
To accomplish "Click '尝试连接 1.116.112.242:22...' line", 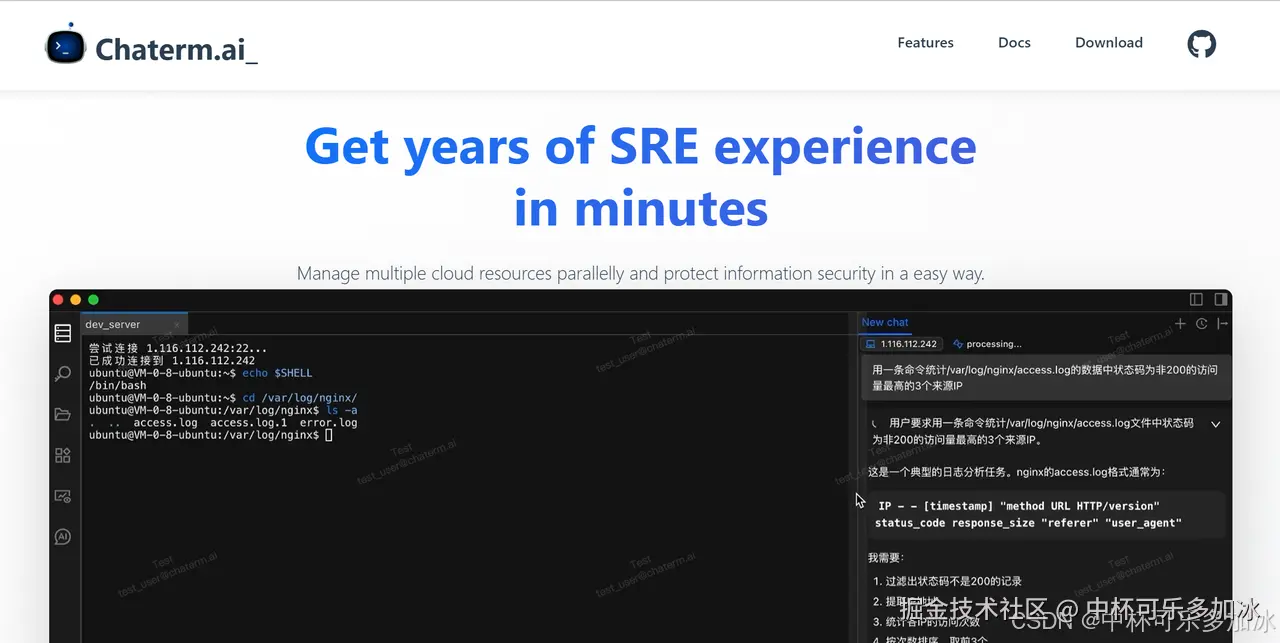I will tap(178, 348).
